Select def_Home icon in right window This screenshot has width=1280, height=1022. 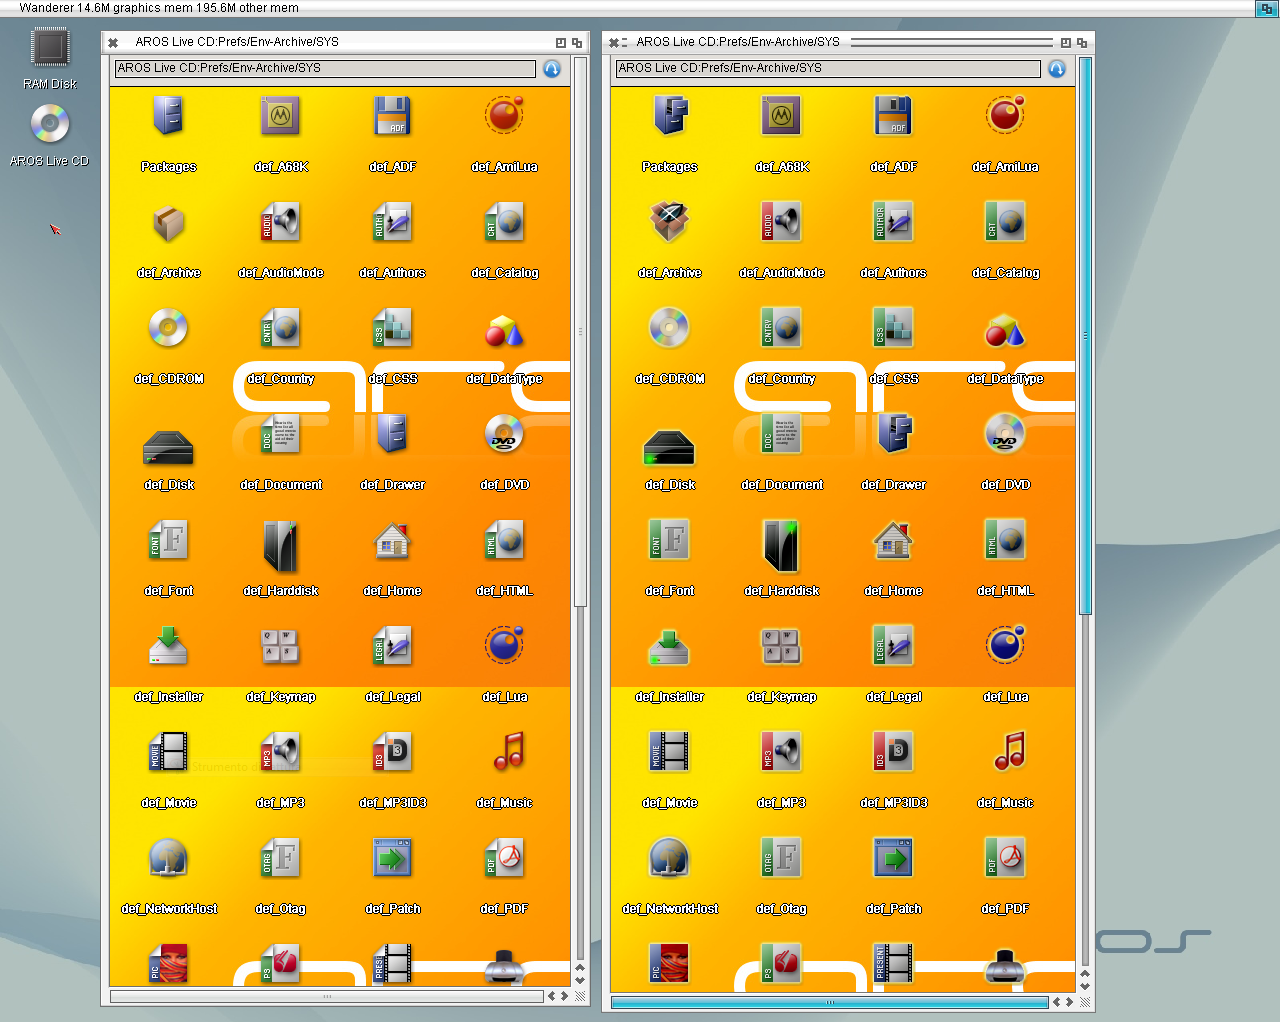pyautogui.click(x=893, y=540)
